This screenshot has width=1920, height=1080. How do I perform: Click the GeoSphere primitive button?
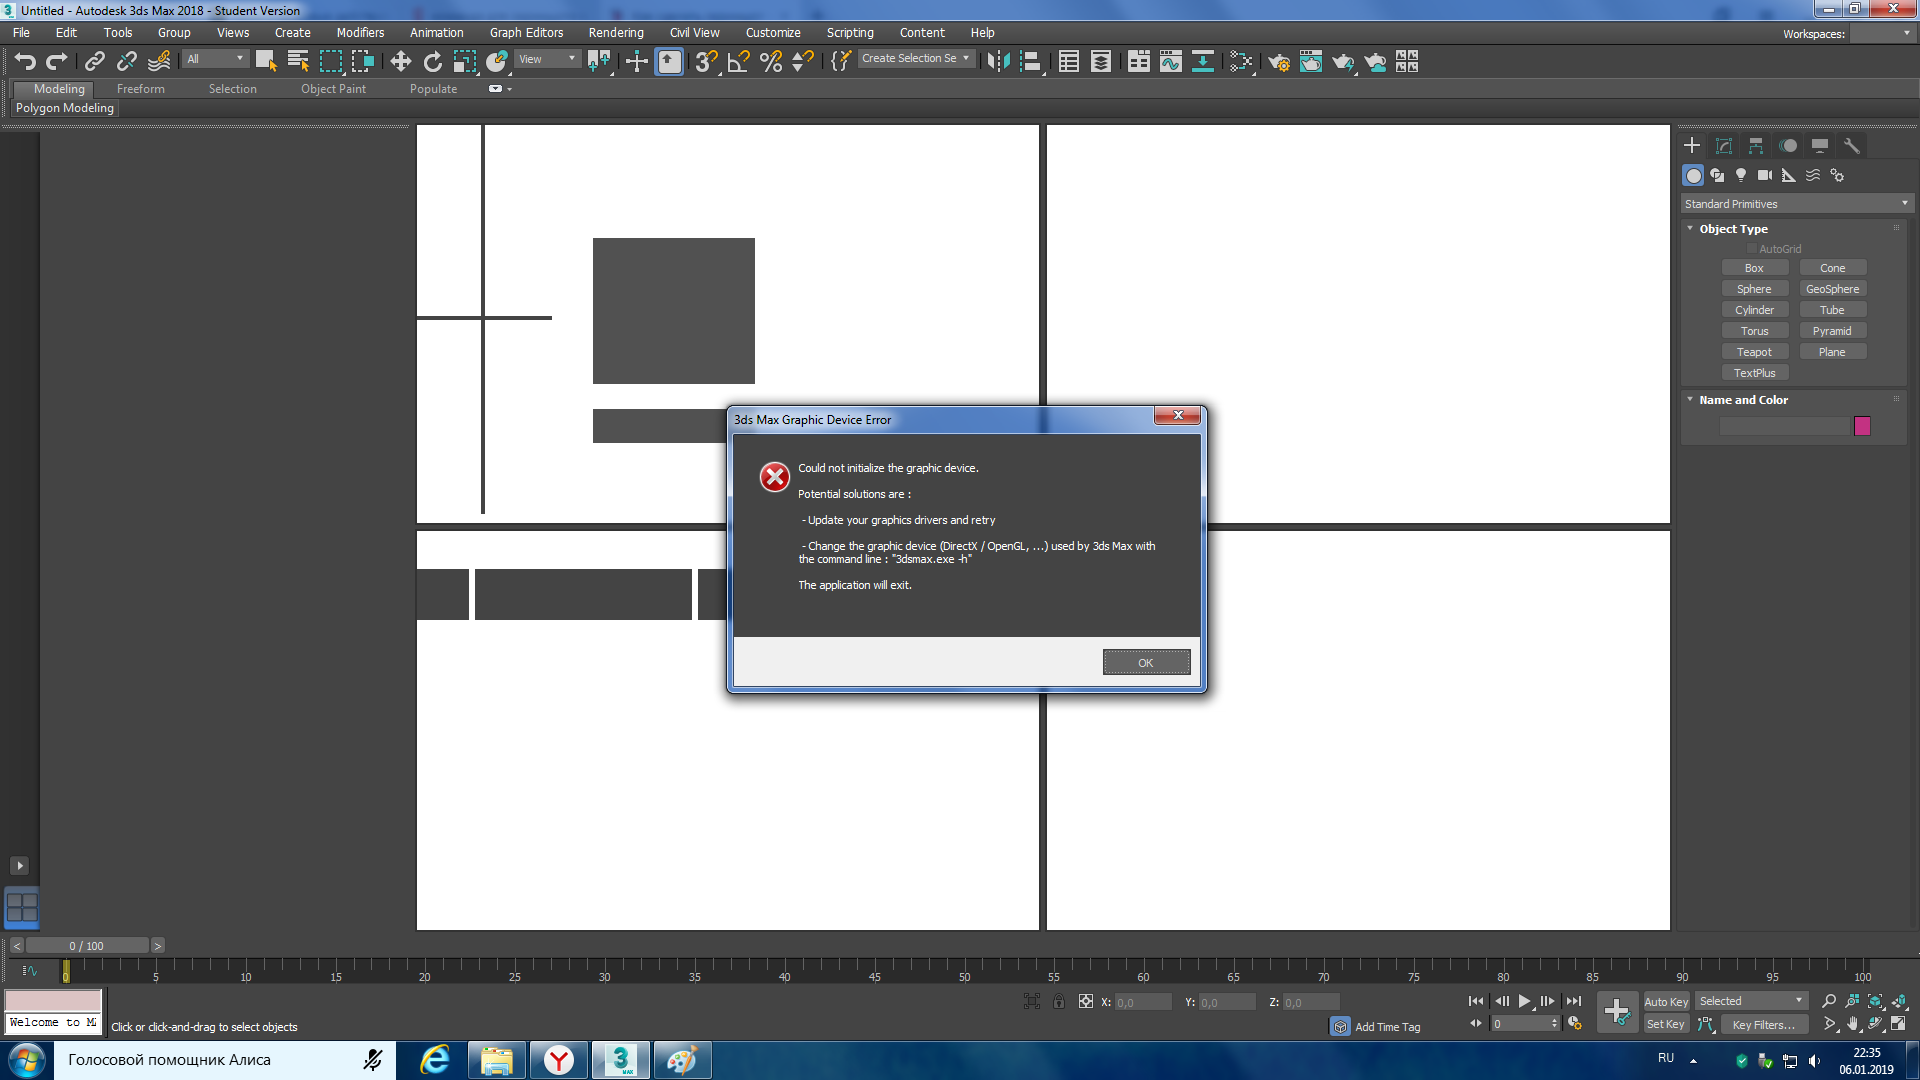[x=1832, y=289]
